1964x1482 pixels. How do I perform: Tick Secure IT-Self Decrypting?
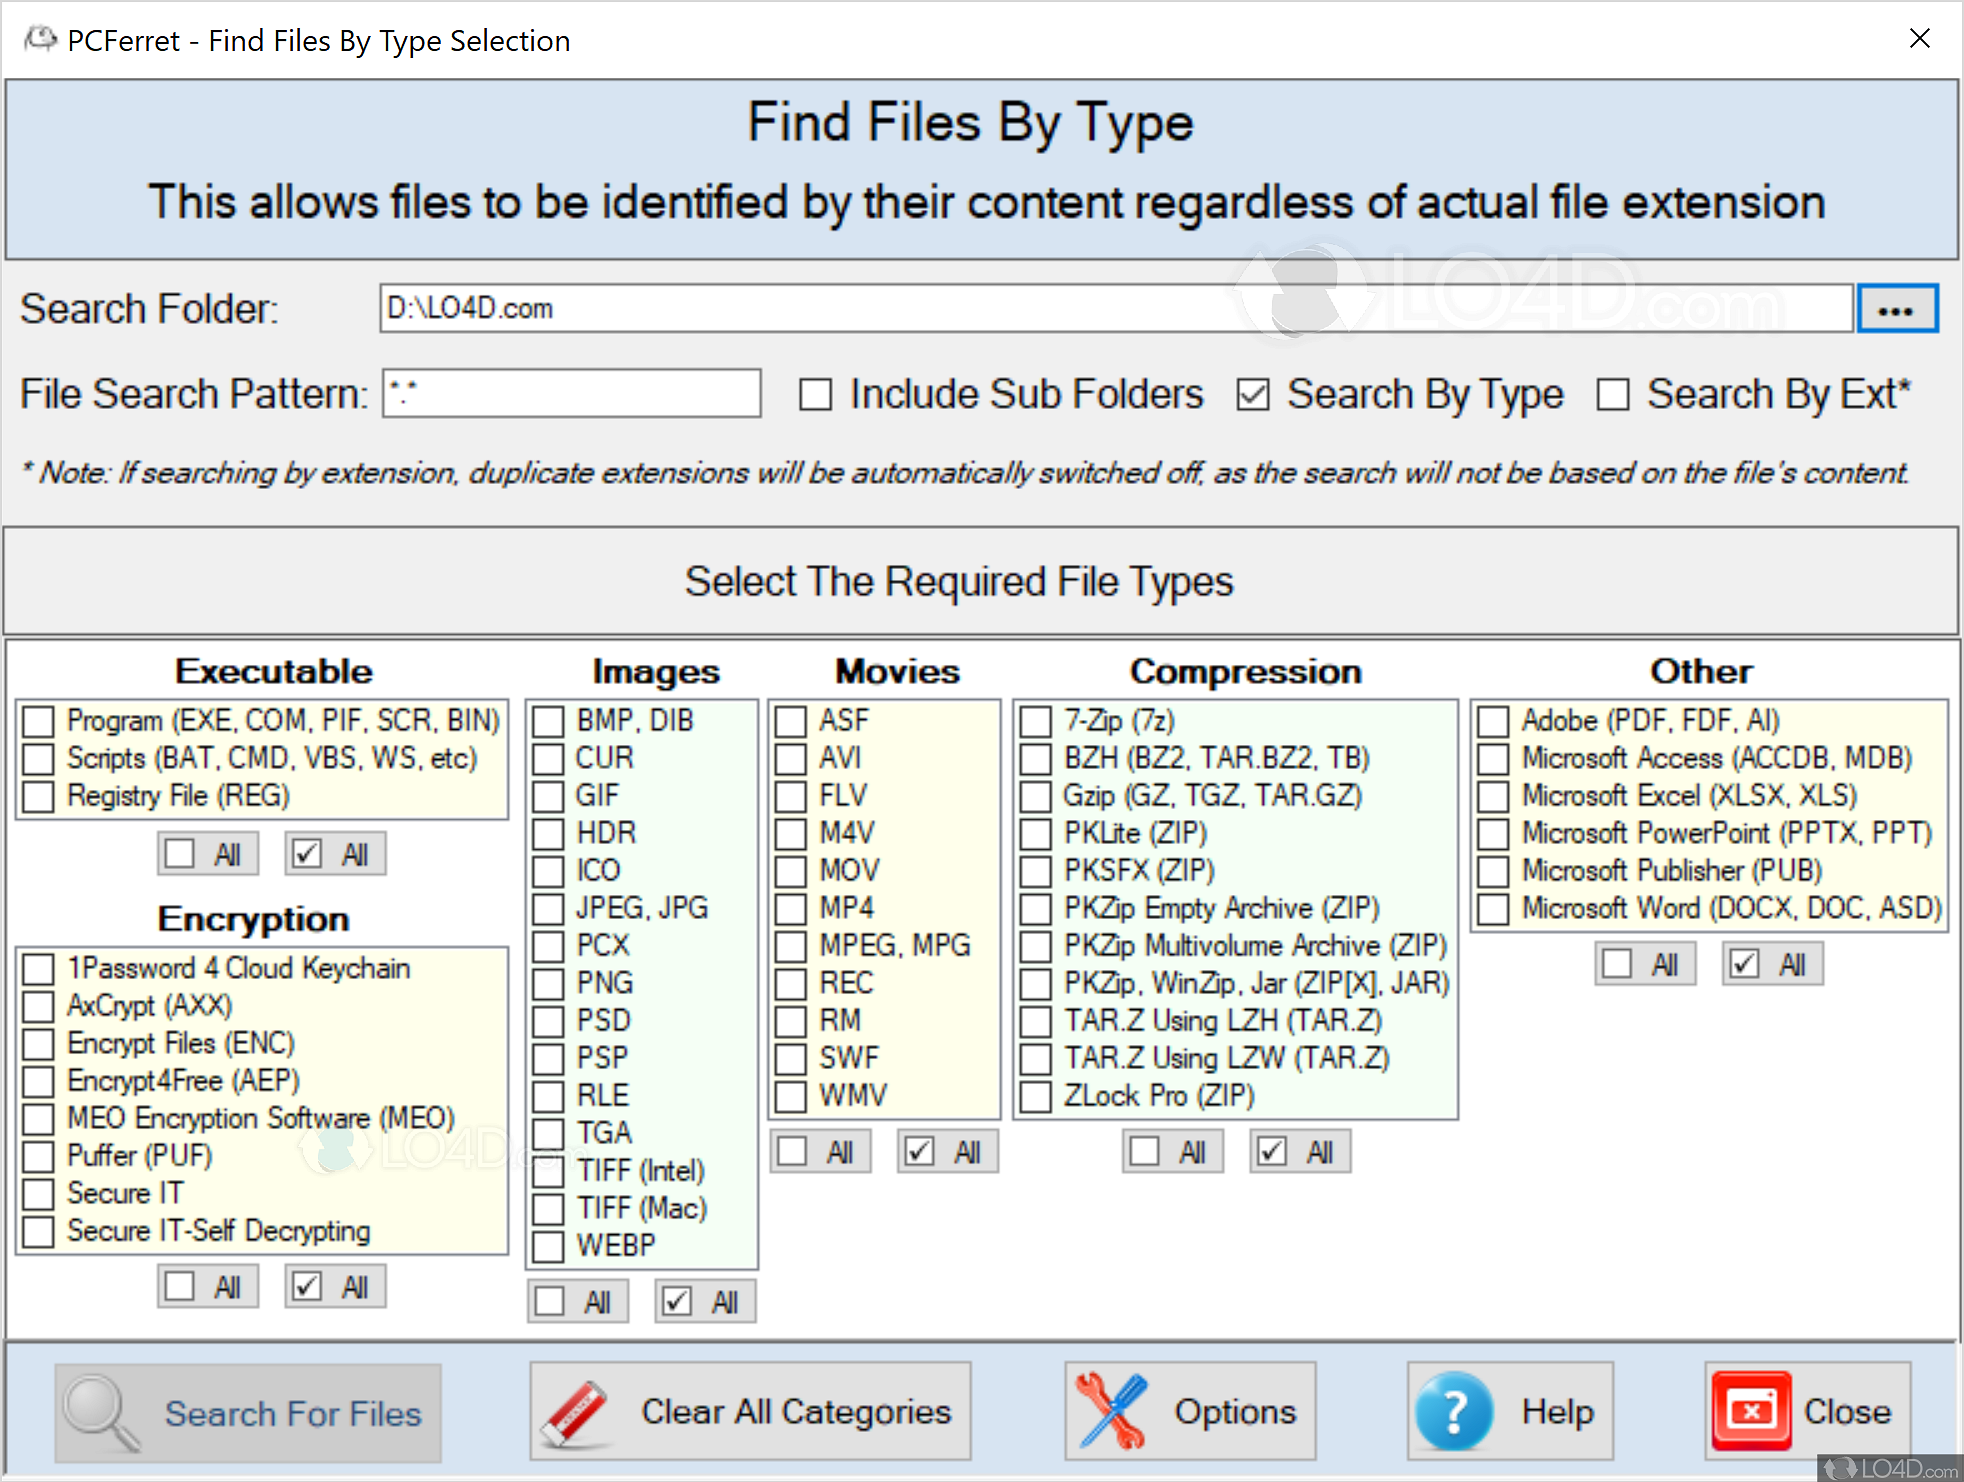(39, 1231)
